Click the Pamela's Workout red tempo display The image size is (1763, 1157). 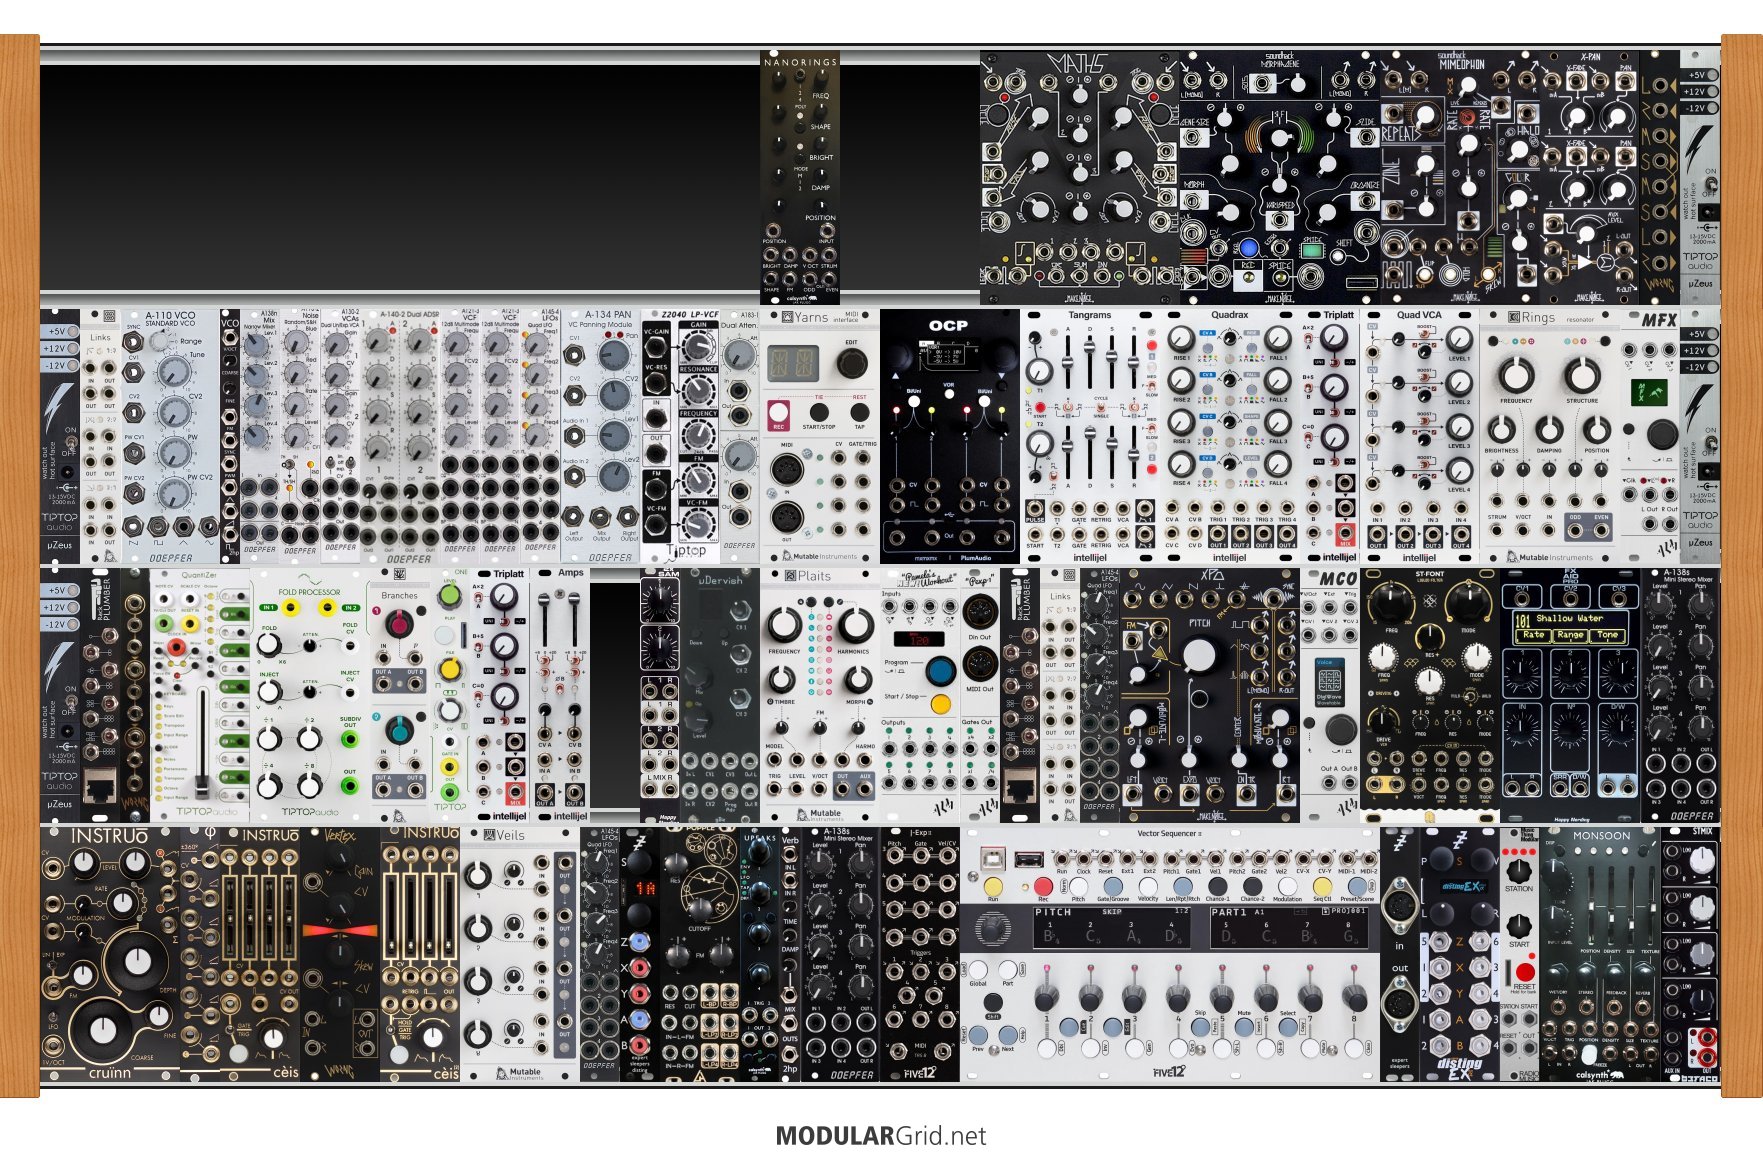[x=918, y=638]
